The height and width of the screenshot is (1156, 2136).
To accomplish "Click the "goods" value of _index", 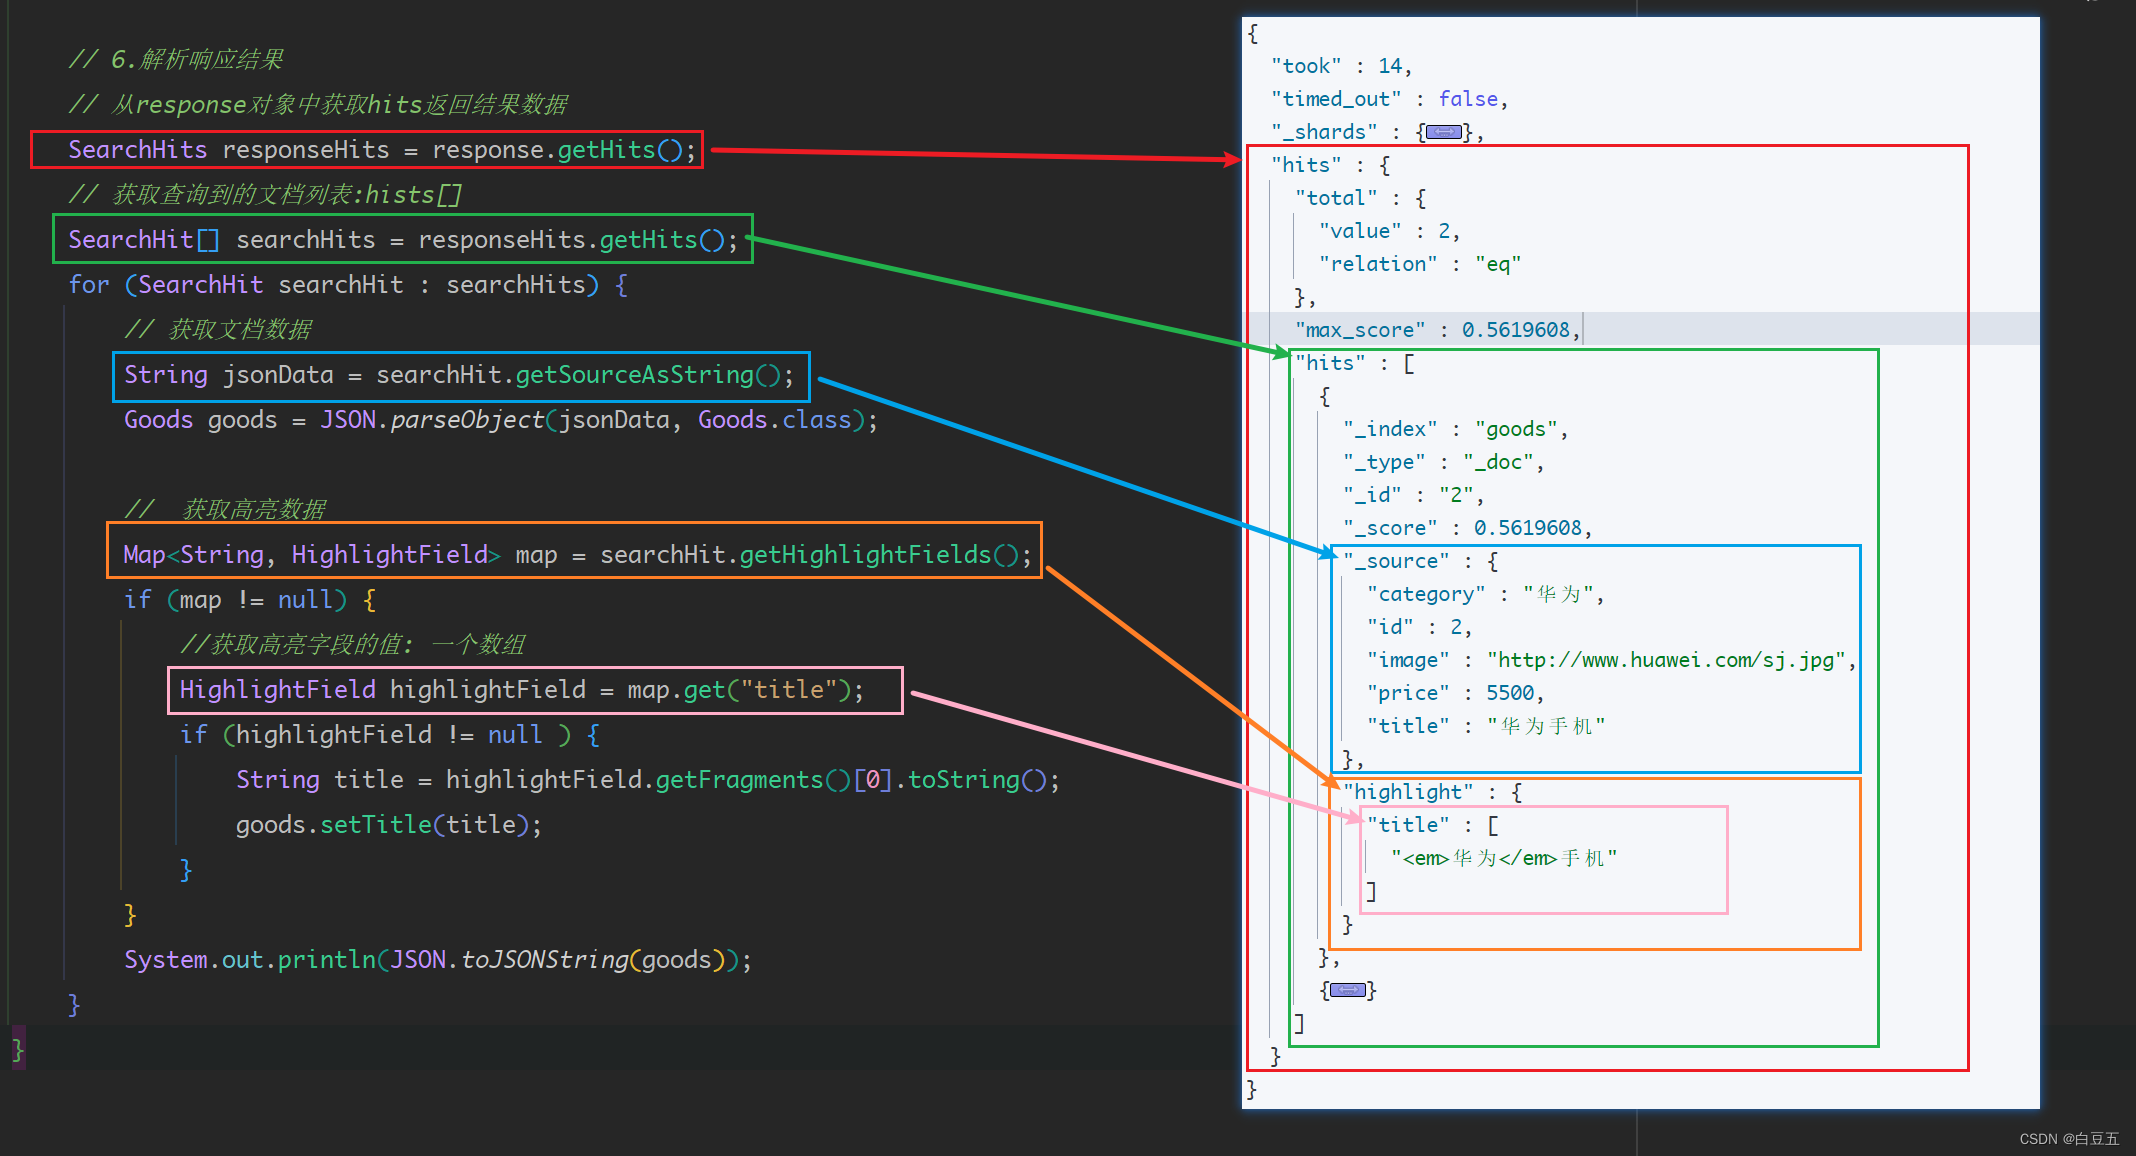I will coord(1516,429).
